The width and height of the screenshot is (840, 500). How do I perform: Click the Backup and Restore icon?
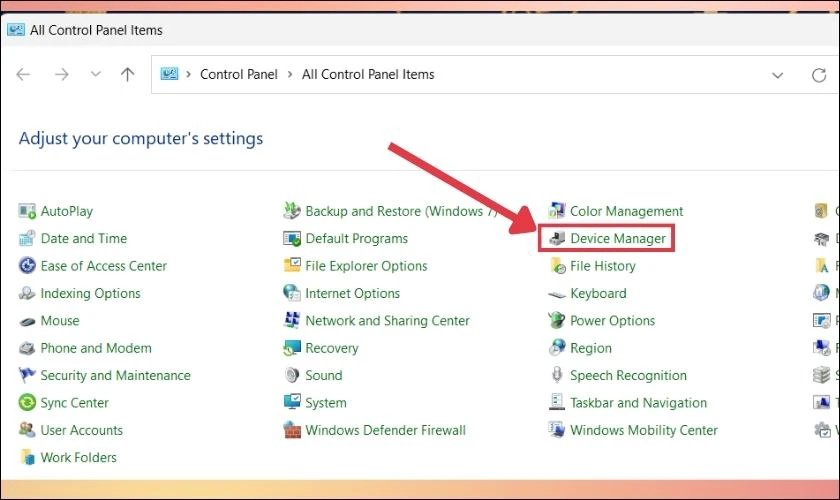292,211
